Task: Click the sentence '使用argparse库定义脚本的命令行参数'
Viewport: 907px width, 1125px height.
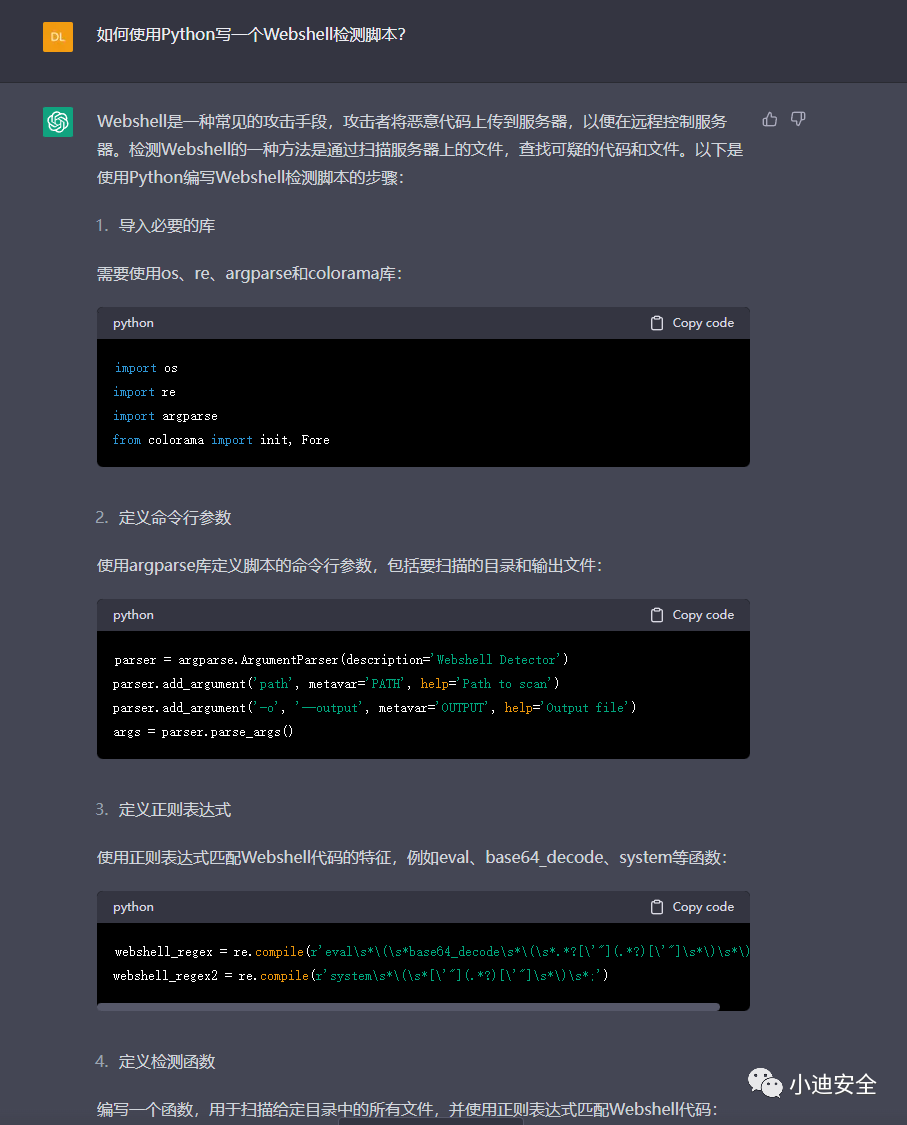Action: (349, 566)
